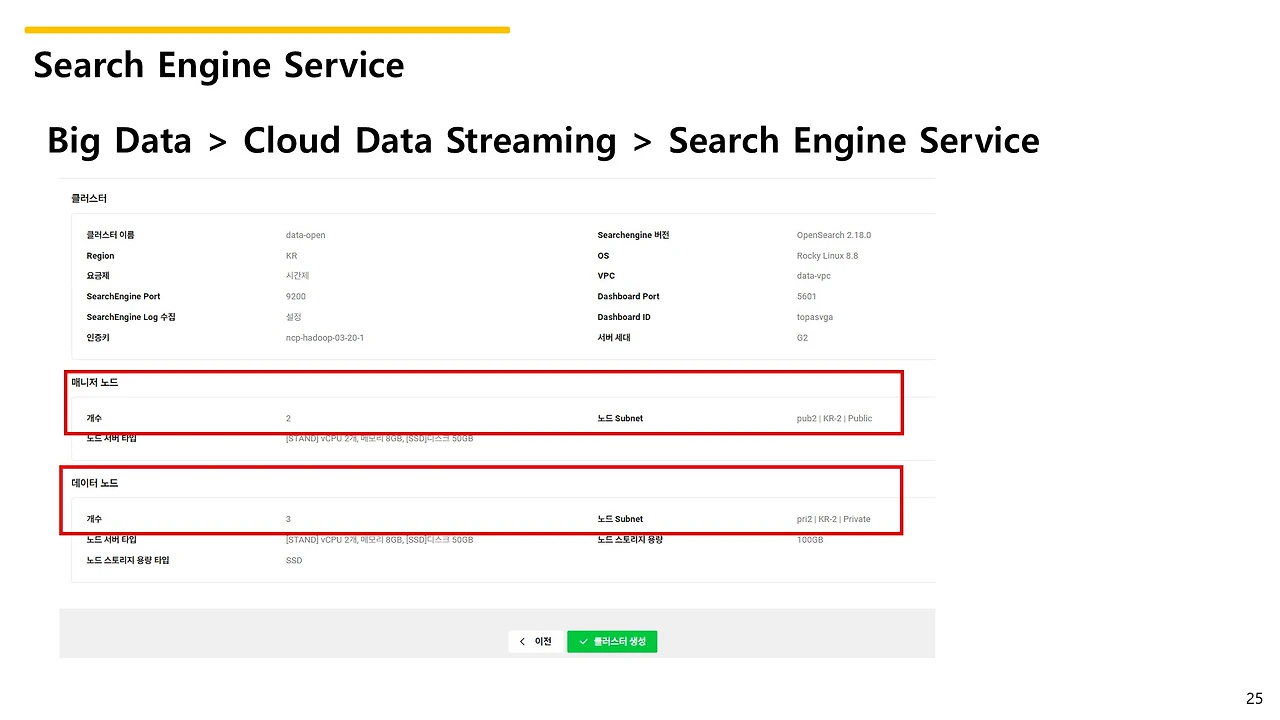Select the 설정 log collection value
The width and height of the screenshot is (1280, 720).
[294, 317]
